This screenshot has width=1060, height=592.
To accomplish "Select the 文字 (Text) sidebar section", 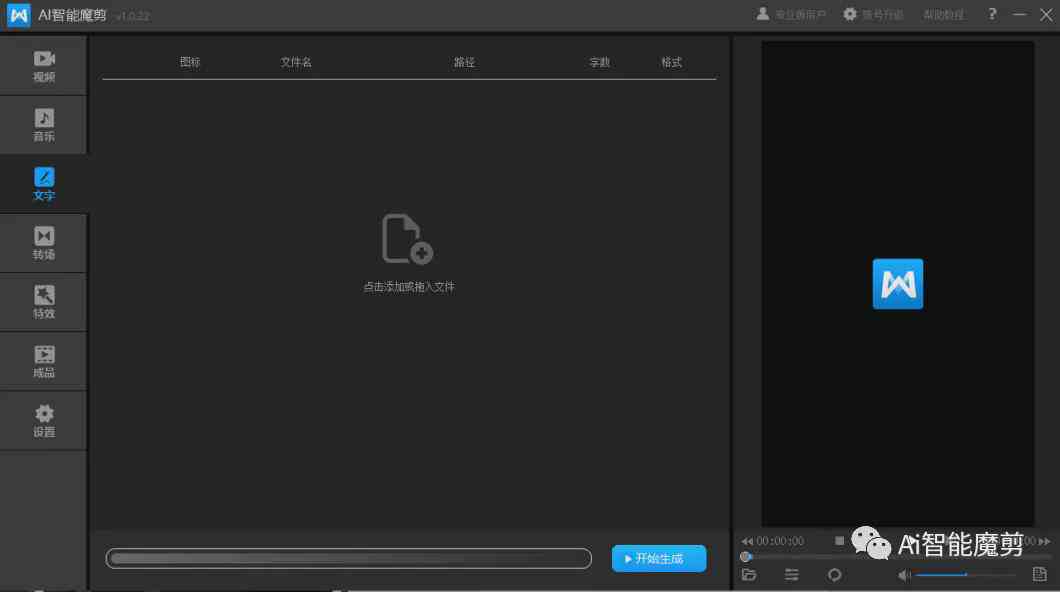I will 43,184.
